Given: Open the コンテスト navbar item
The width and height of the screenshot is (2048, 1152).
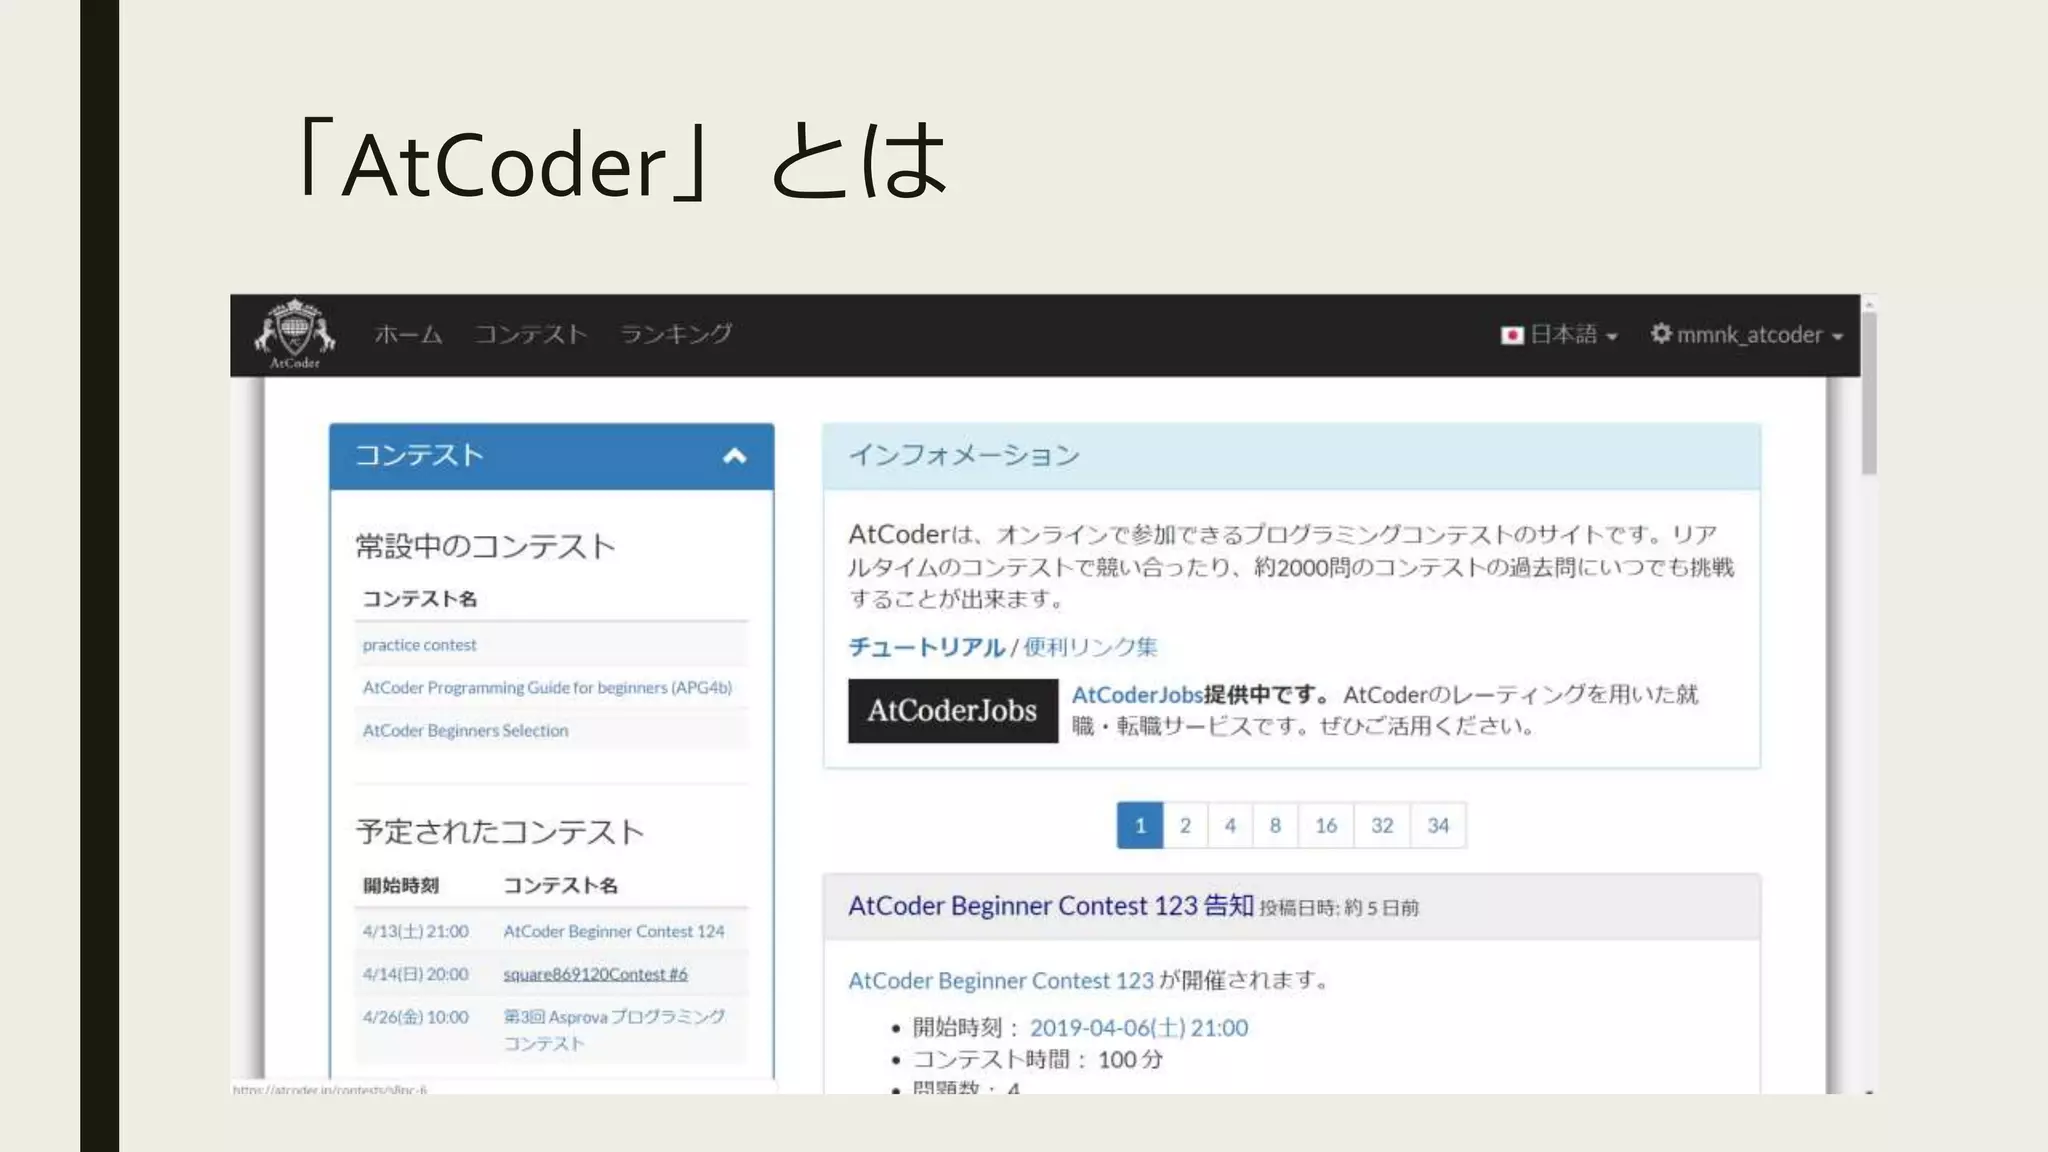Looking at the screenshot, I should (530, 334).
